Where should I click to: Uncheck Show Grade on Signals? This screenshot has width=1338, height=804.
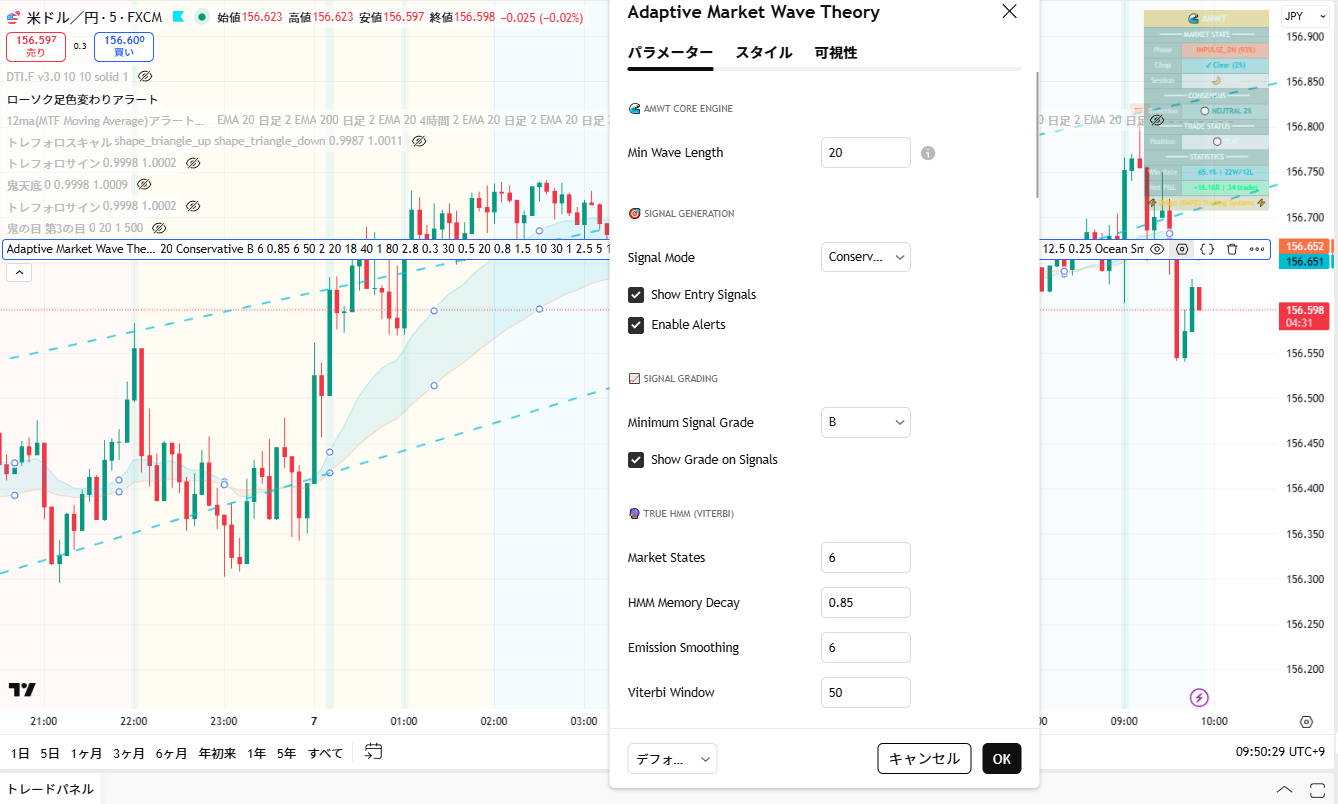tap(636, 460)
